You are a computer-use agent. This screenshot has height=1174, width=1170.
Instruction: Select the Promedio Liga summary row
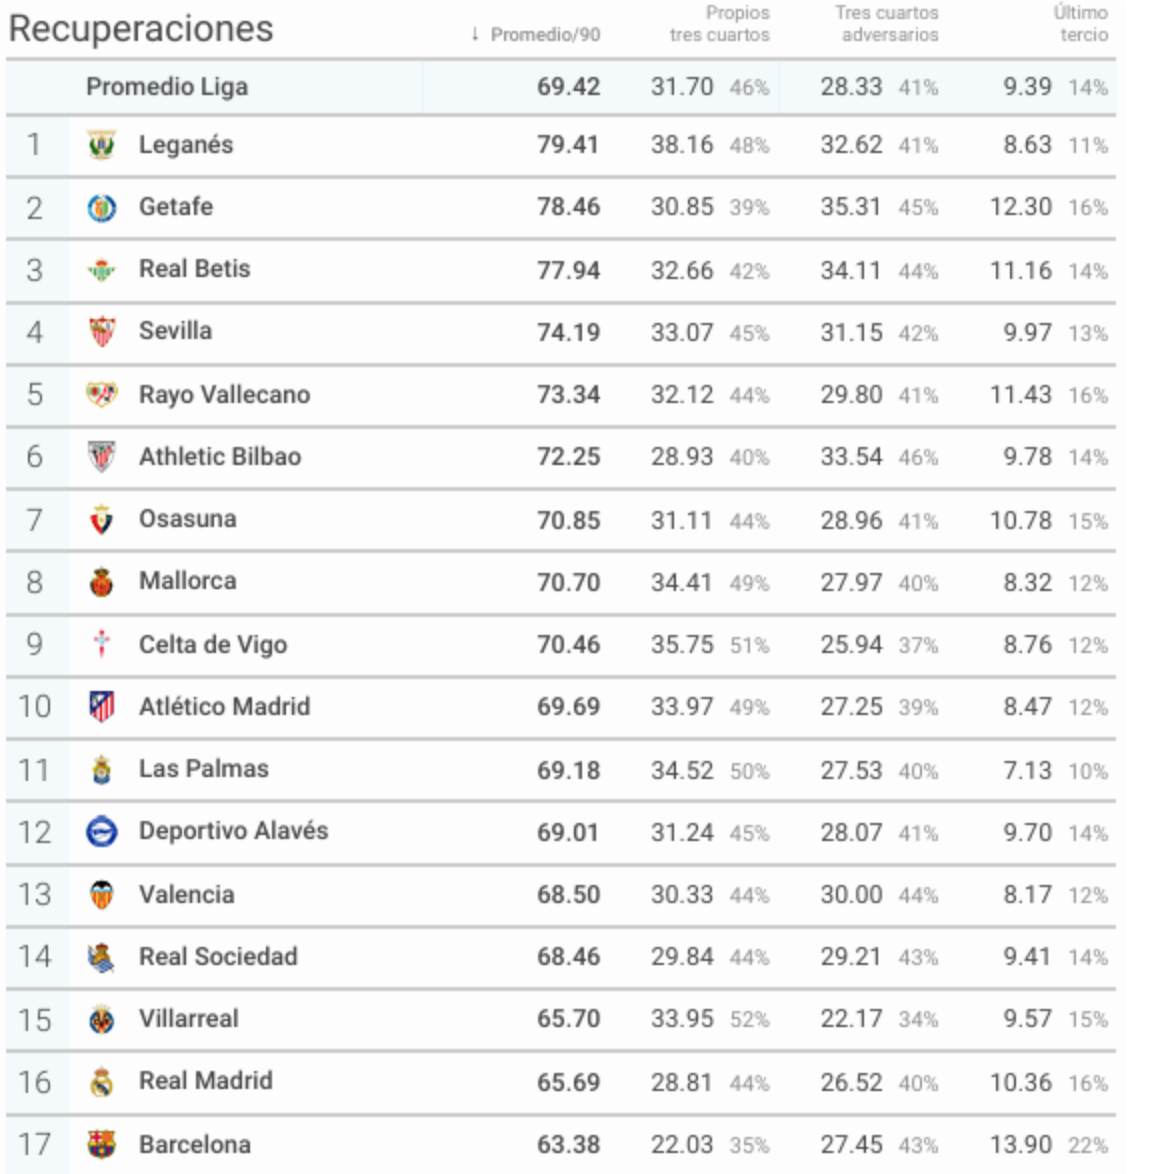[561, 87]
